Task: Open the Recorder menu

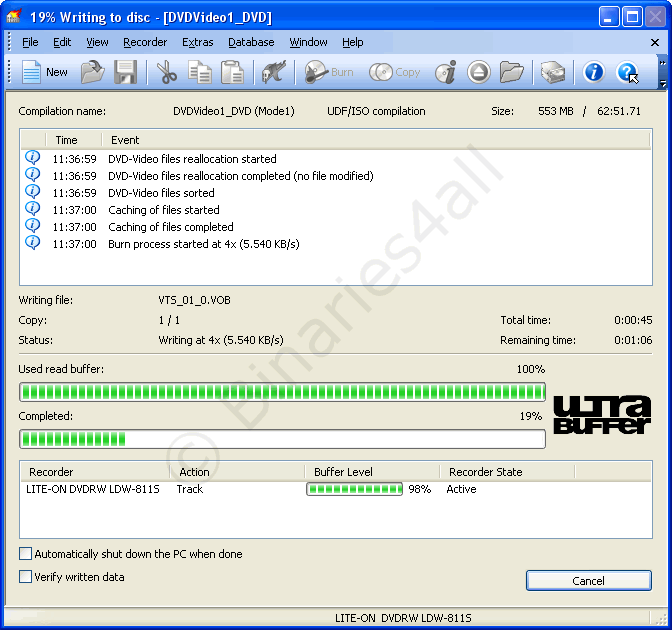Action: tap(145, 42)
